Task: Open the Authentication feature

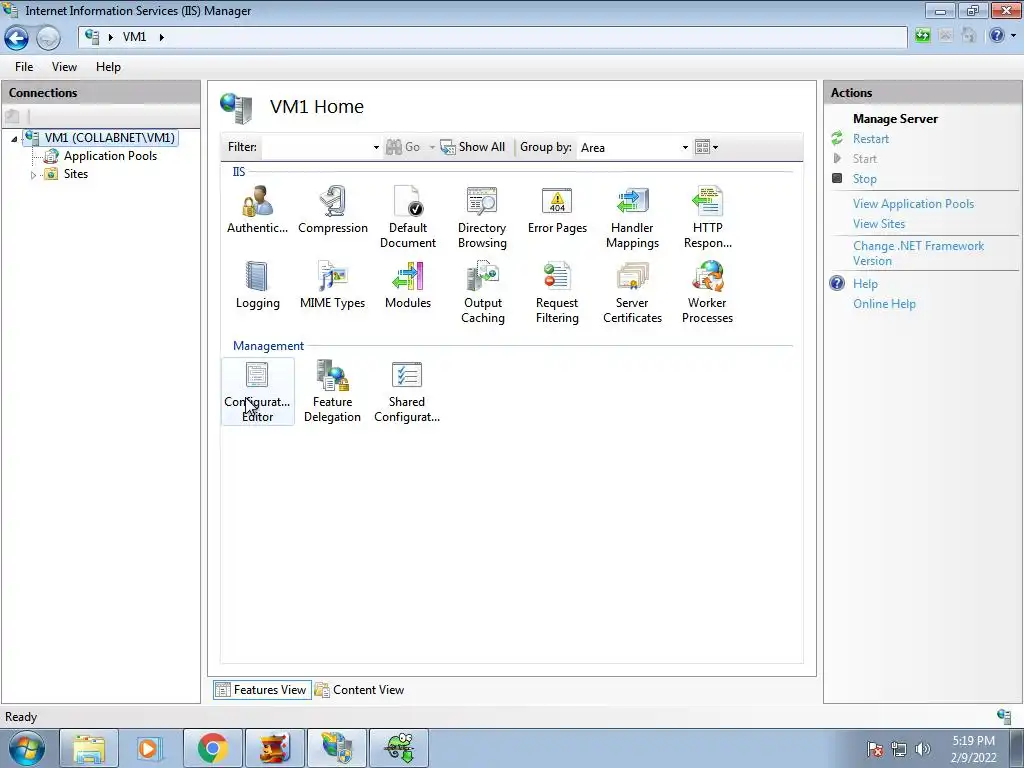Action: [x=257, y=210]
